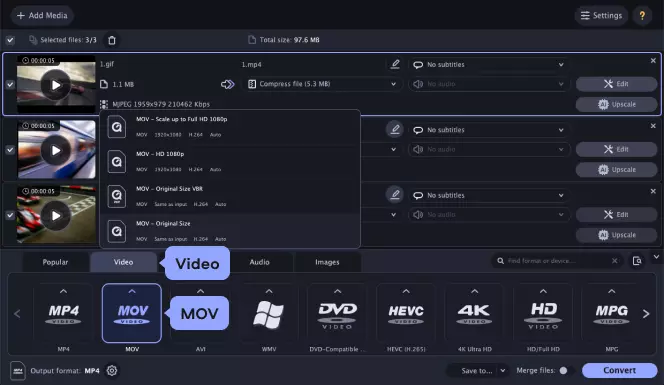The height and width of the screenshot is (385, 664).
Task: Select the MOV – Original Size preset
Action: (x=230, y=231)
